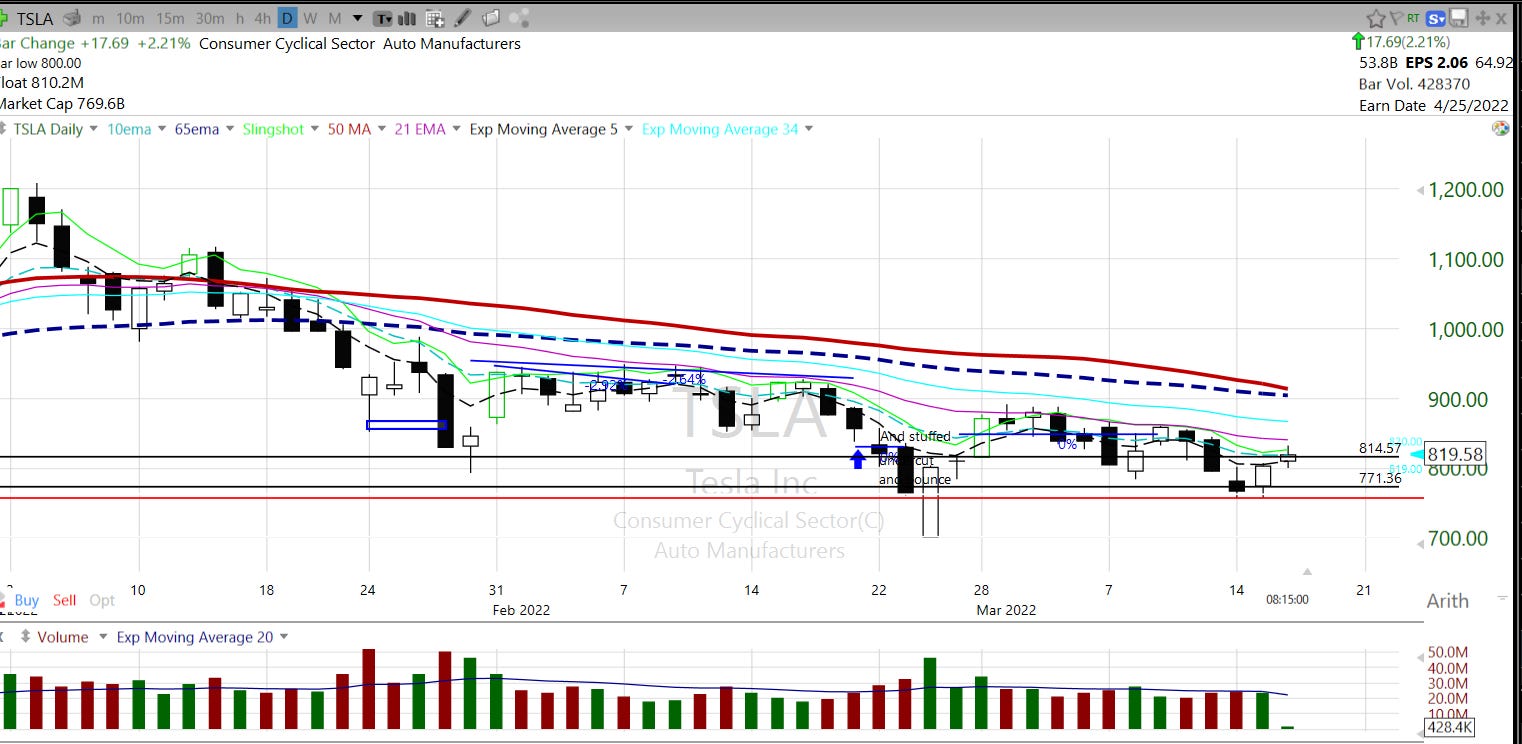
Task: Open the Slingshot indicator dropdown
Action: pyautogui.click(x=314, y=129)
